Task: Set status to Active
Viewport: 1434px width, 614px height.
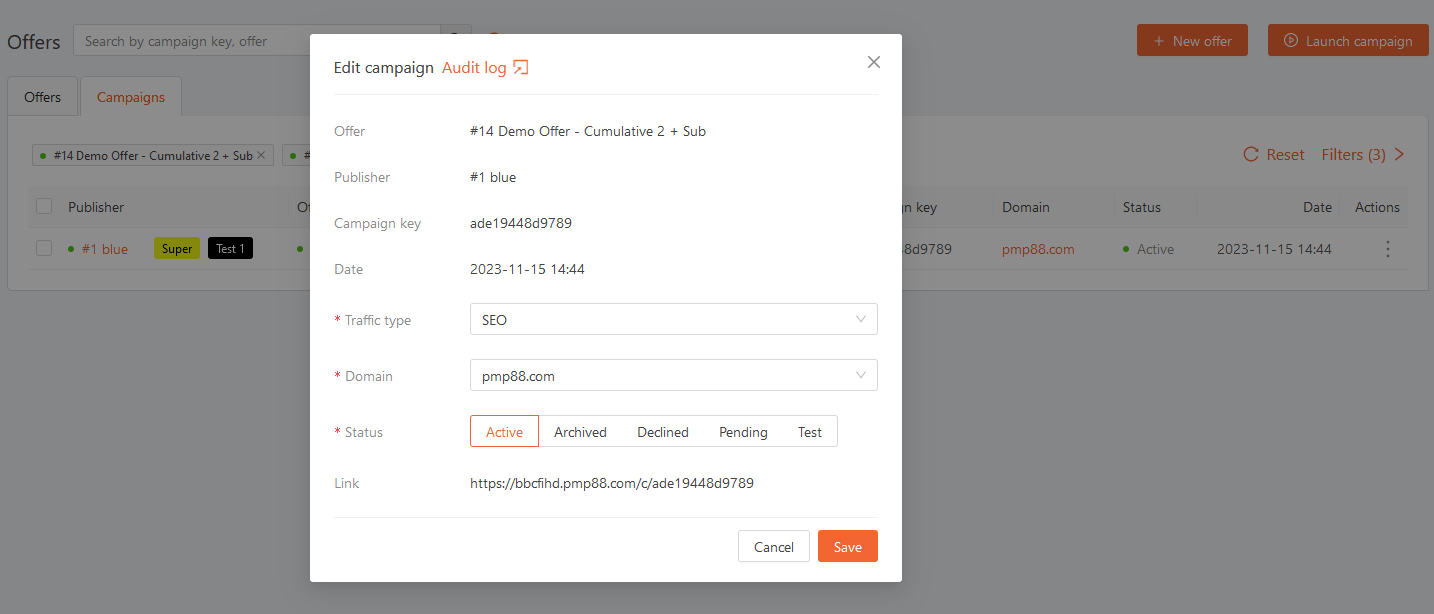Action: click(x=504, y=432)
